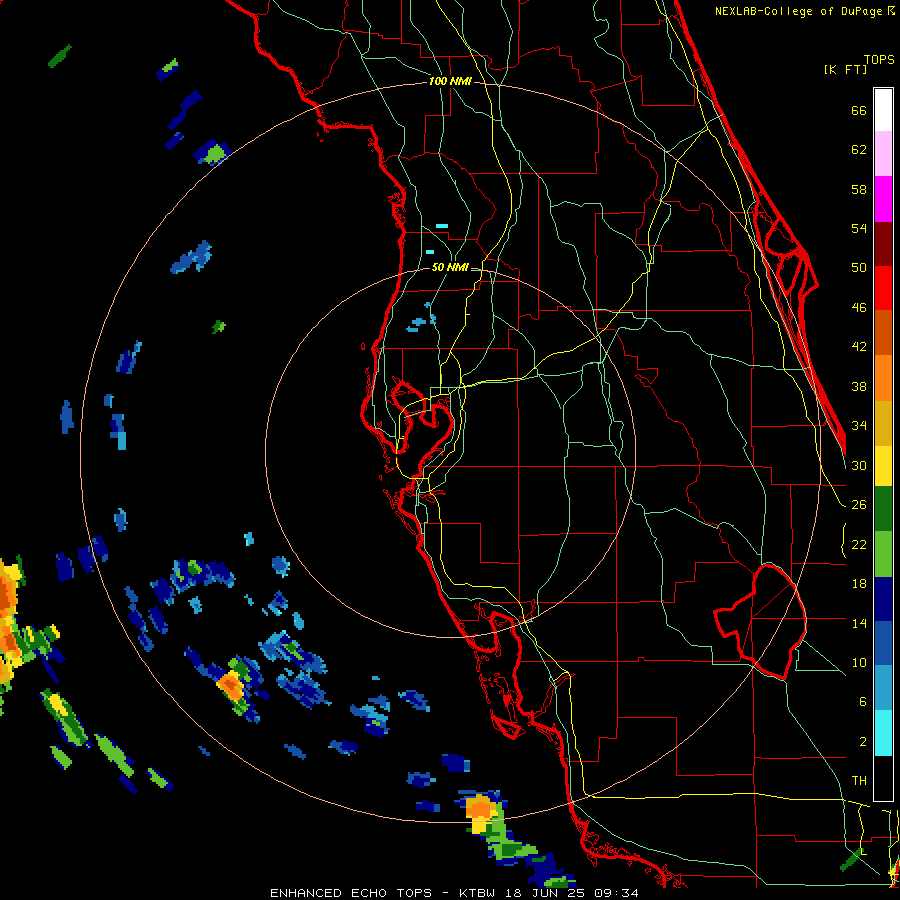Click the 22 value on legend scale
Viewport: 900px width, 900px height.
[859, 544]
